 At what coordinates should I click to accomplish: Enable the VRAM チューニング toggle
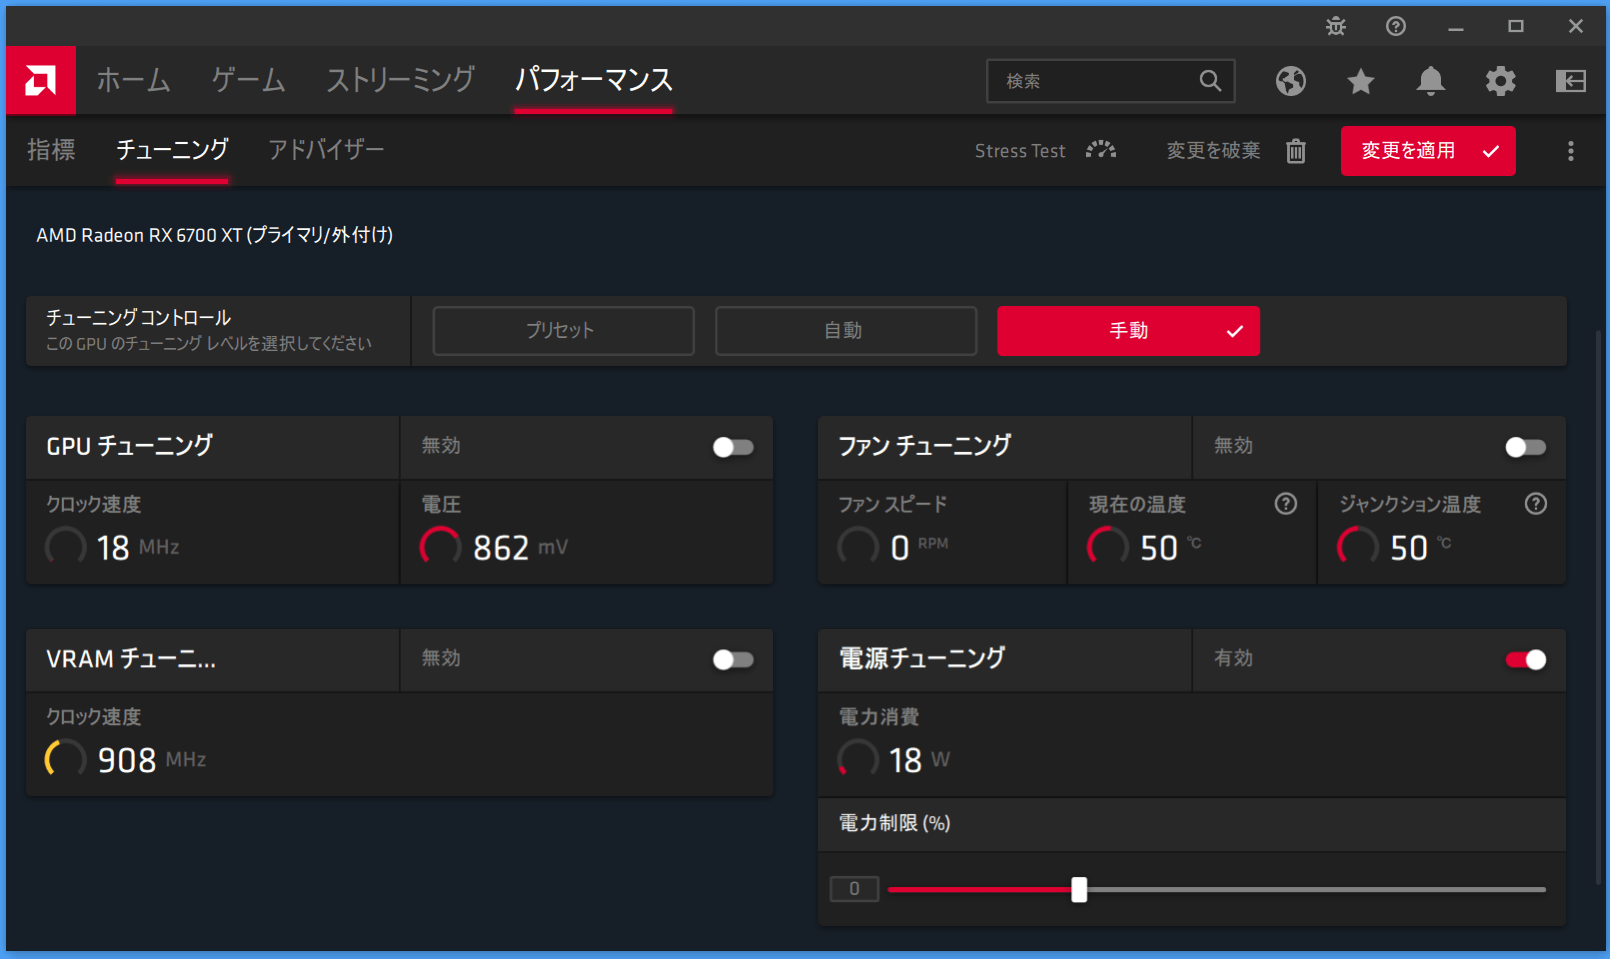733,659
